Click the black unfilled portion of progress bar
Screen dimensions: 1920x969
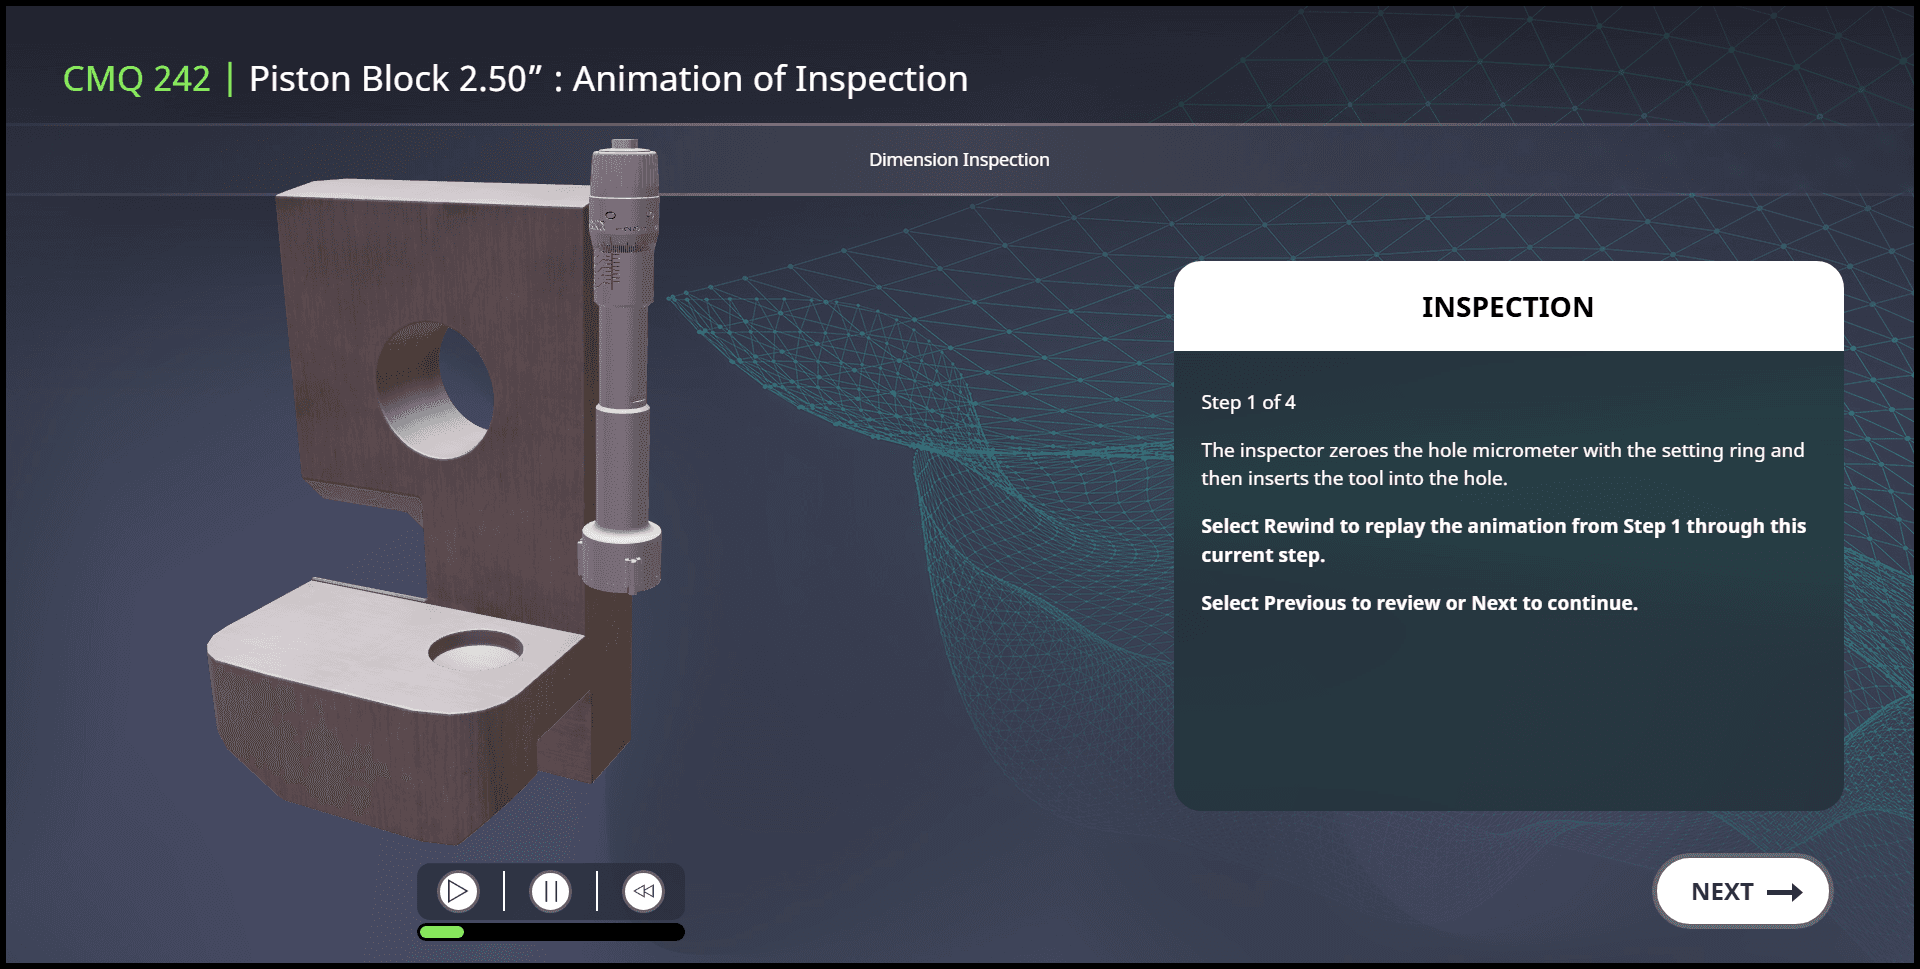click(x=575, y=932)
